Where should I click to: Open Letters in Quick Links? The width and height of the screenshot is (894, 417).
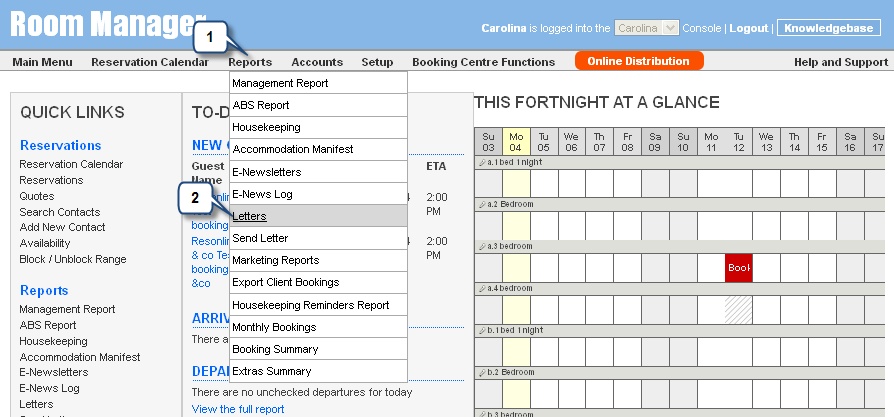coord(36,404)
